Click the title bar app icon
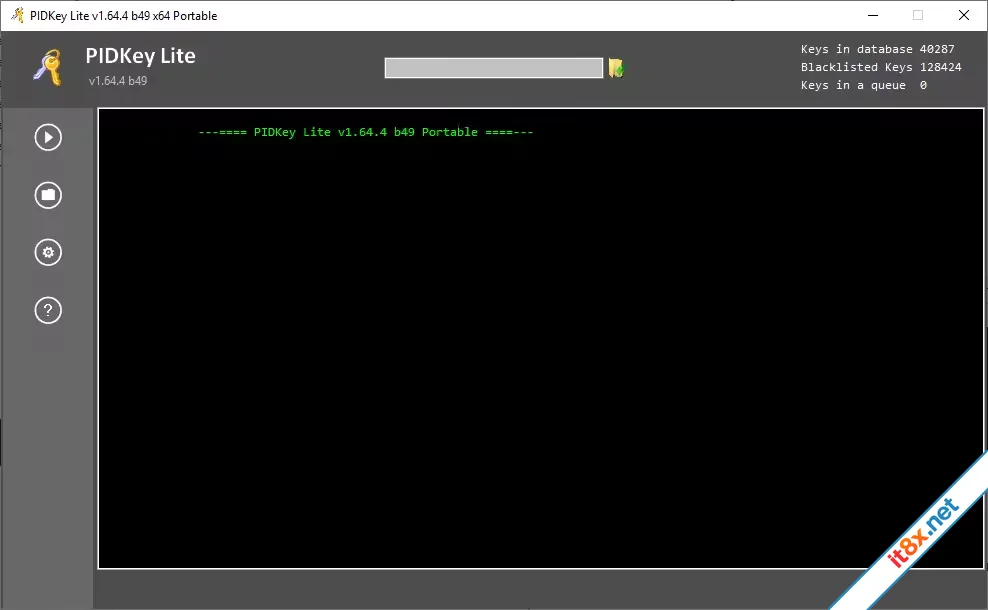The height and width of the screenshot is (610, 988). tap(17, 15)
